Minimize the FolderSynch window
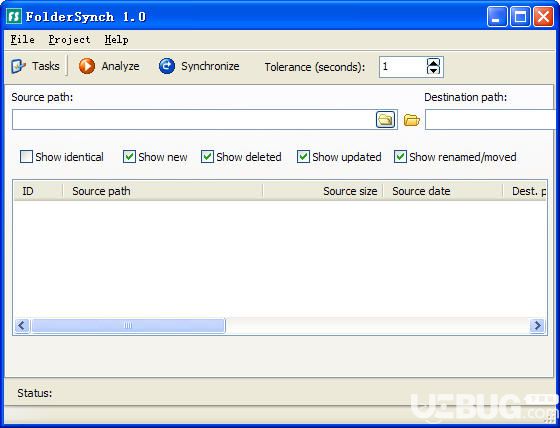Screen dimensions: 560x428 point(497,16)
